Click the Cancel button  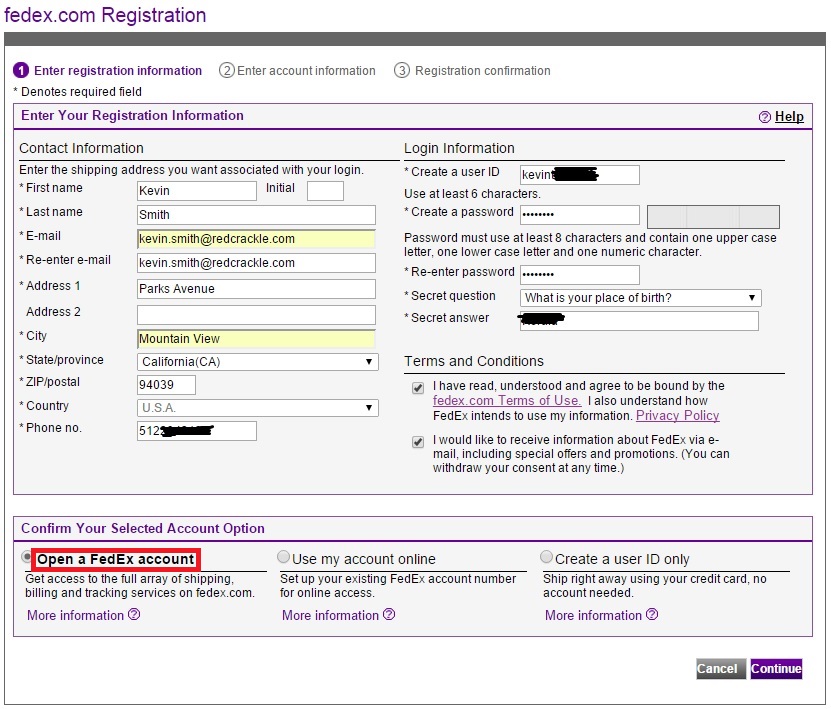720,669
